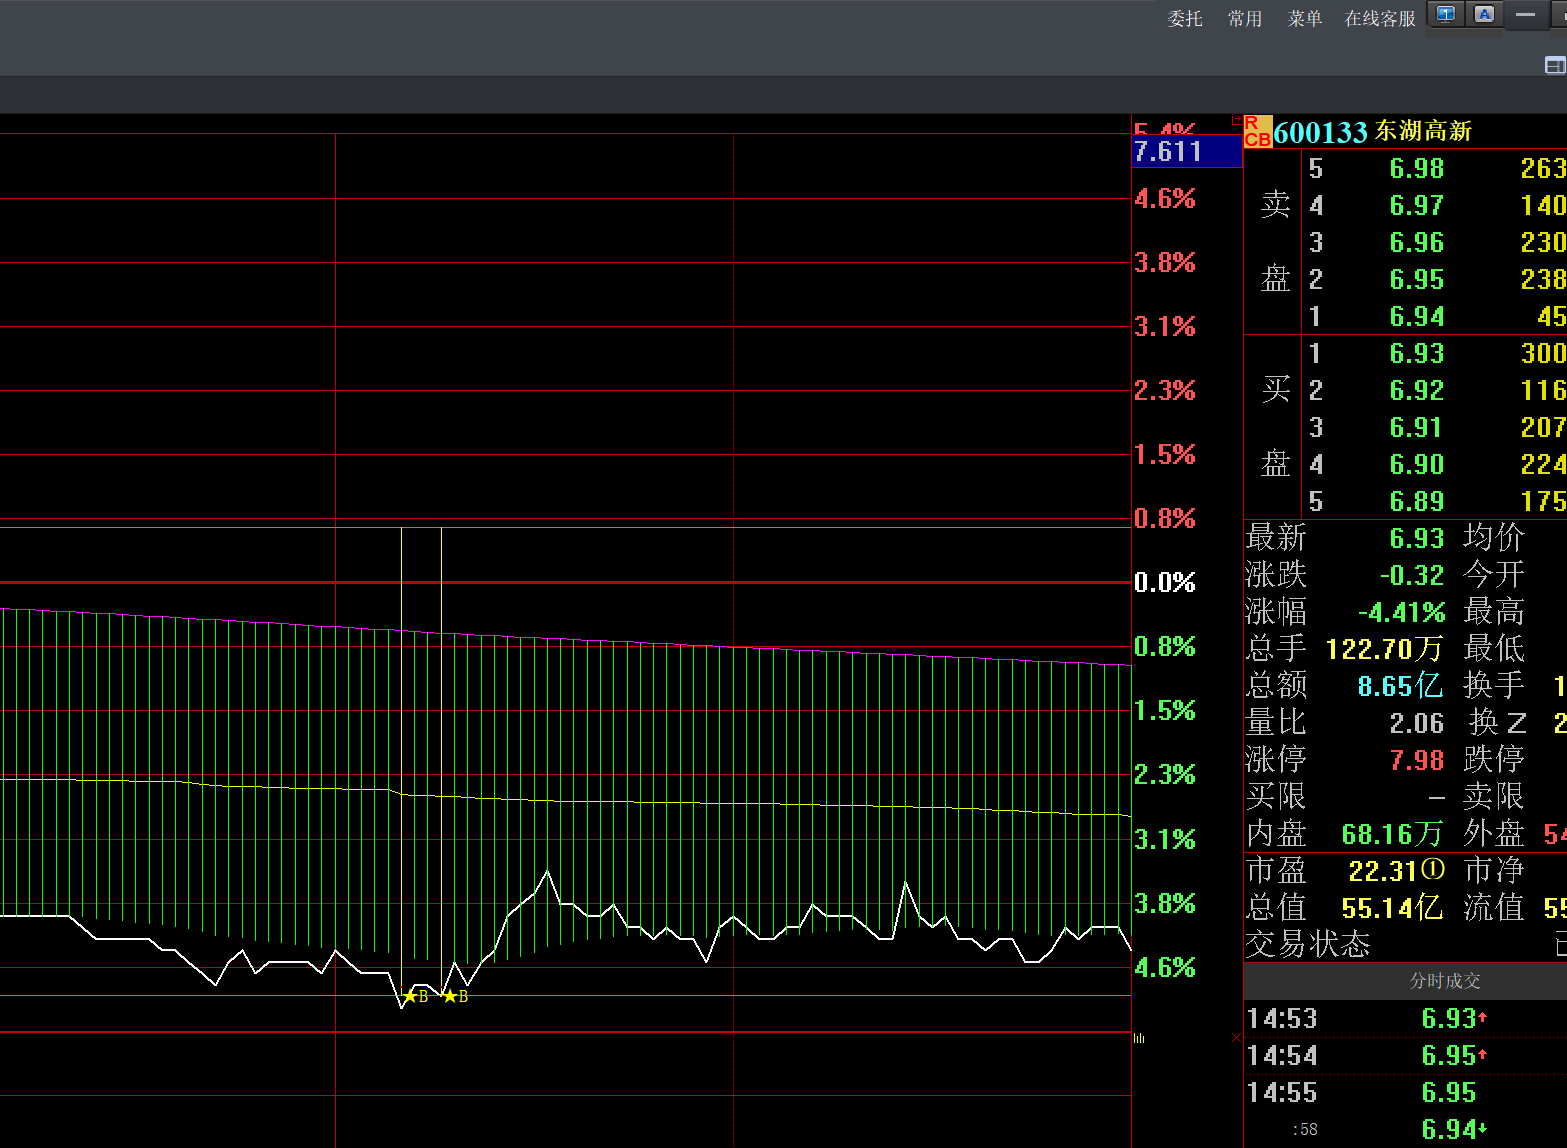Click the 总额 turnover 8.65亿
Image resolution: width=1567 pixels, height=1148 pixels.
pos(1400,686)
